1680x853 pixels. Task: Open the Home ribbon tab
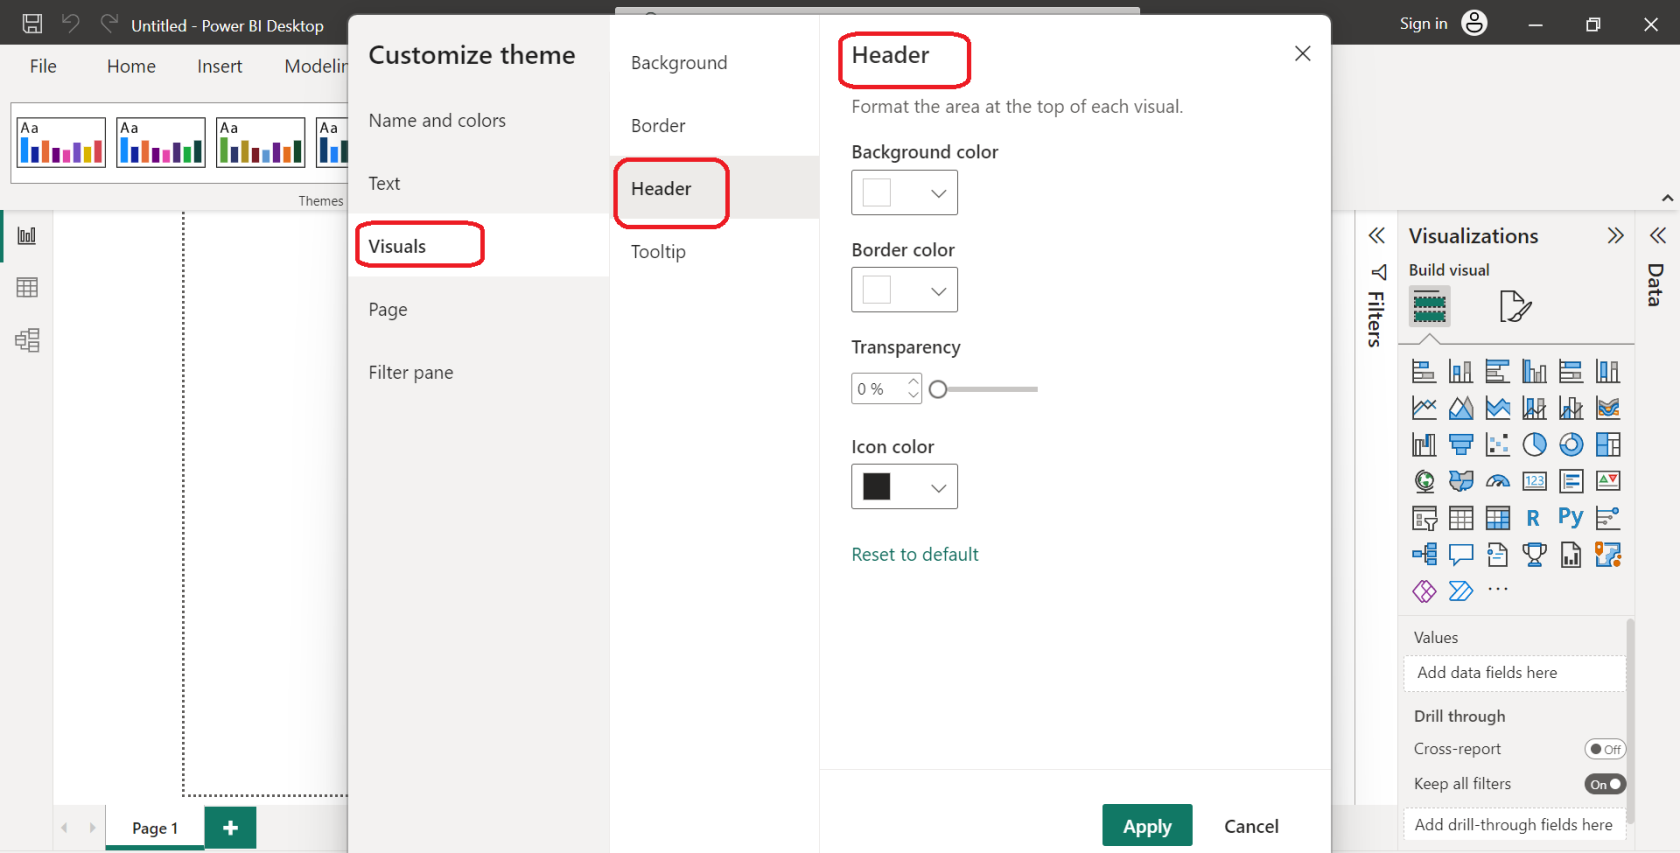[x=131, y=66]
